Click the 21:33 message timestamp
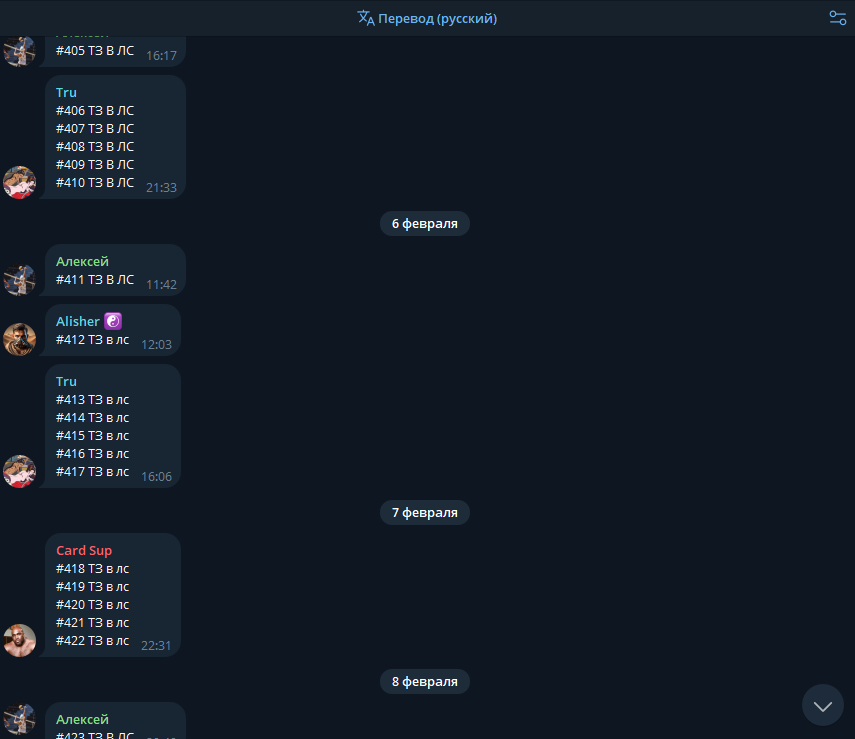Screen dimensions: 855x739 tap(161, 188)
